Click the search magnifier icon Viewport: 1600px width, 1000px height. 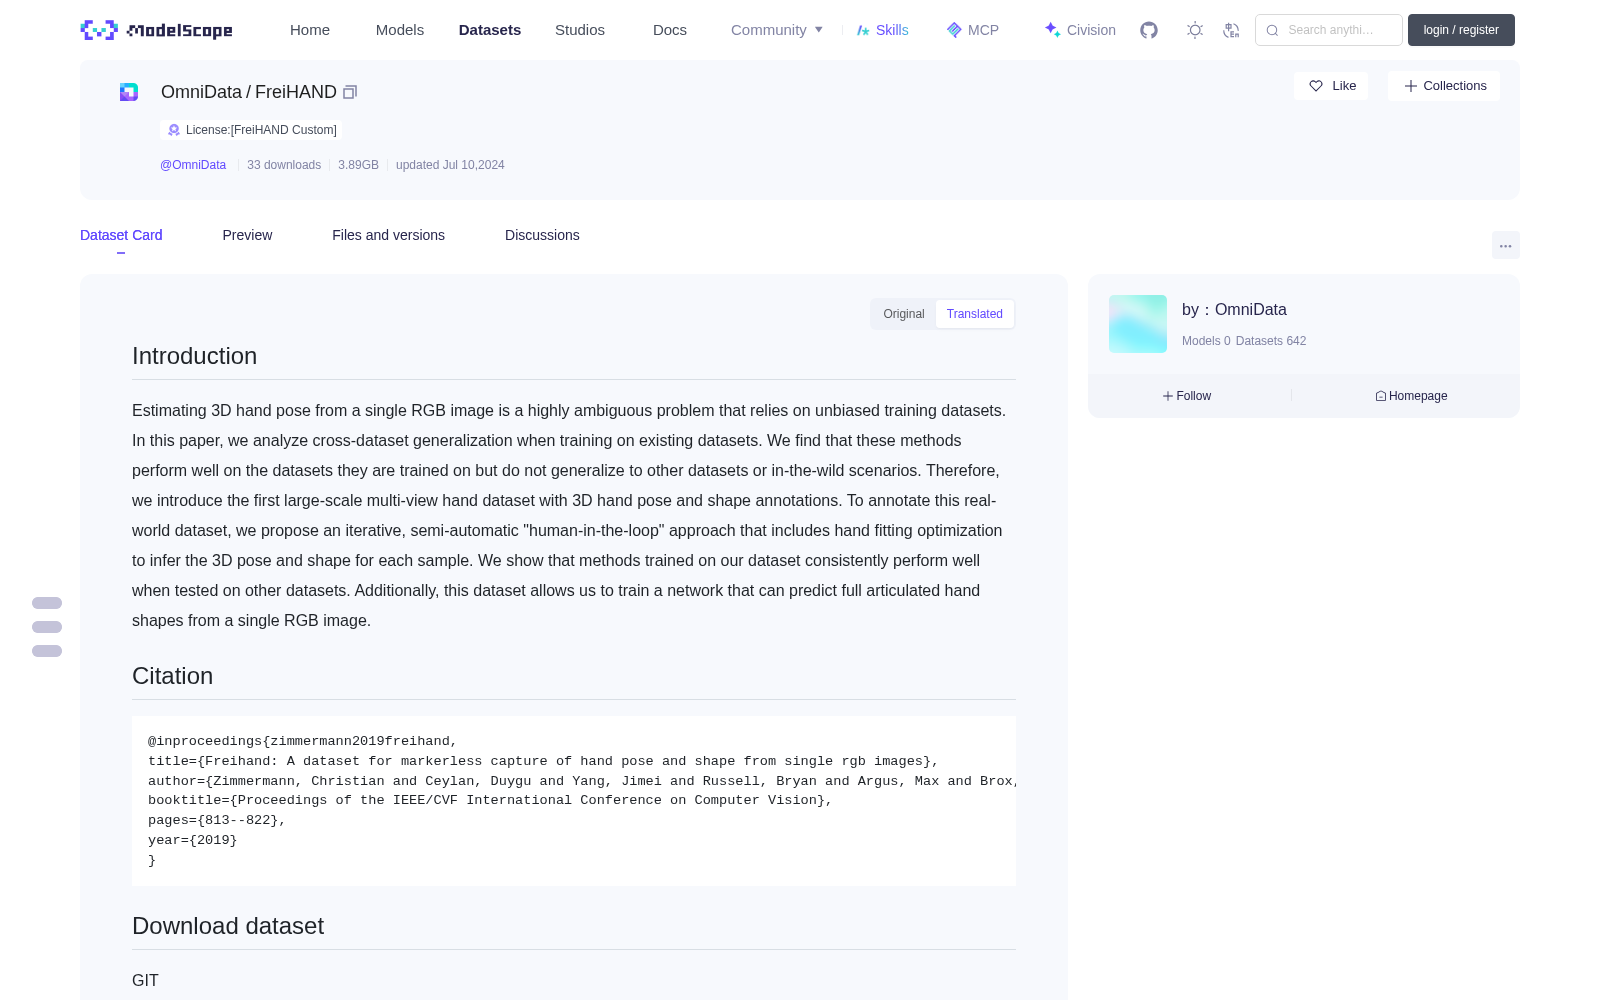click(1272, 30)
